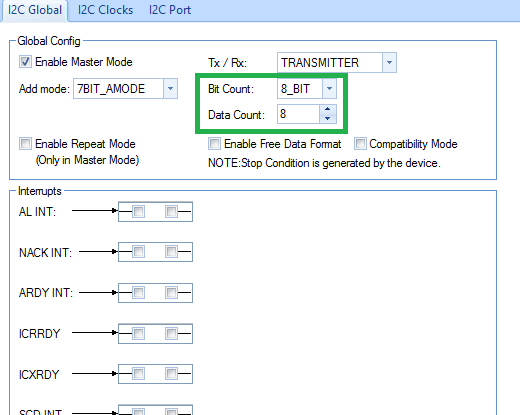The width and height of the screenshot is (520, 415).
Task: Toggle ICXRDY second interrupt checkbox
Action: point(171,374)
